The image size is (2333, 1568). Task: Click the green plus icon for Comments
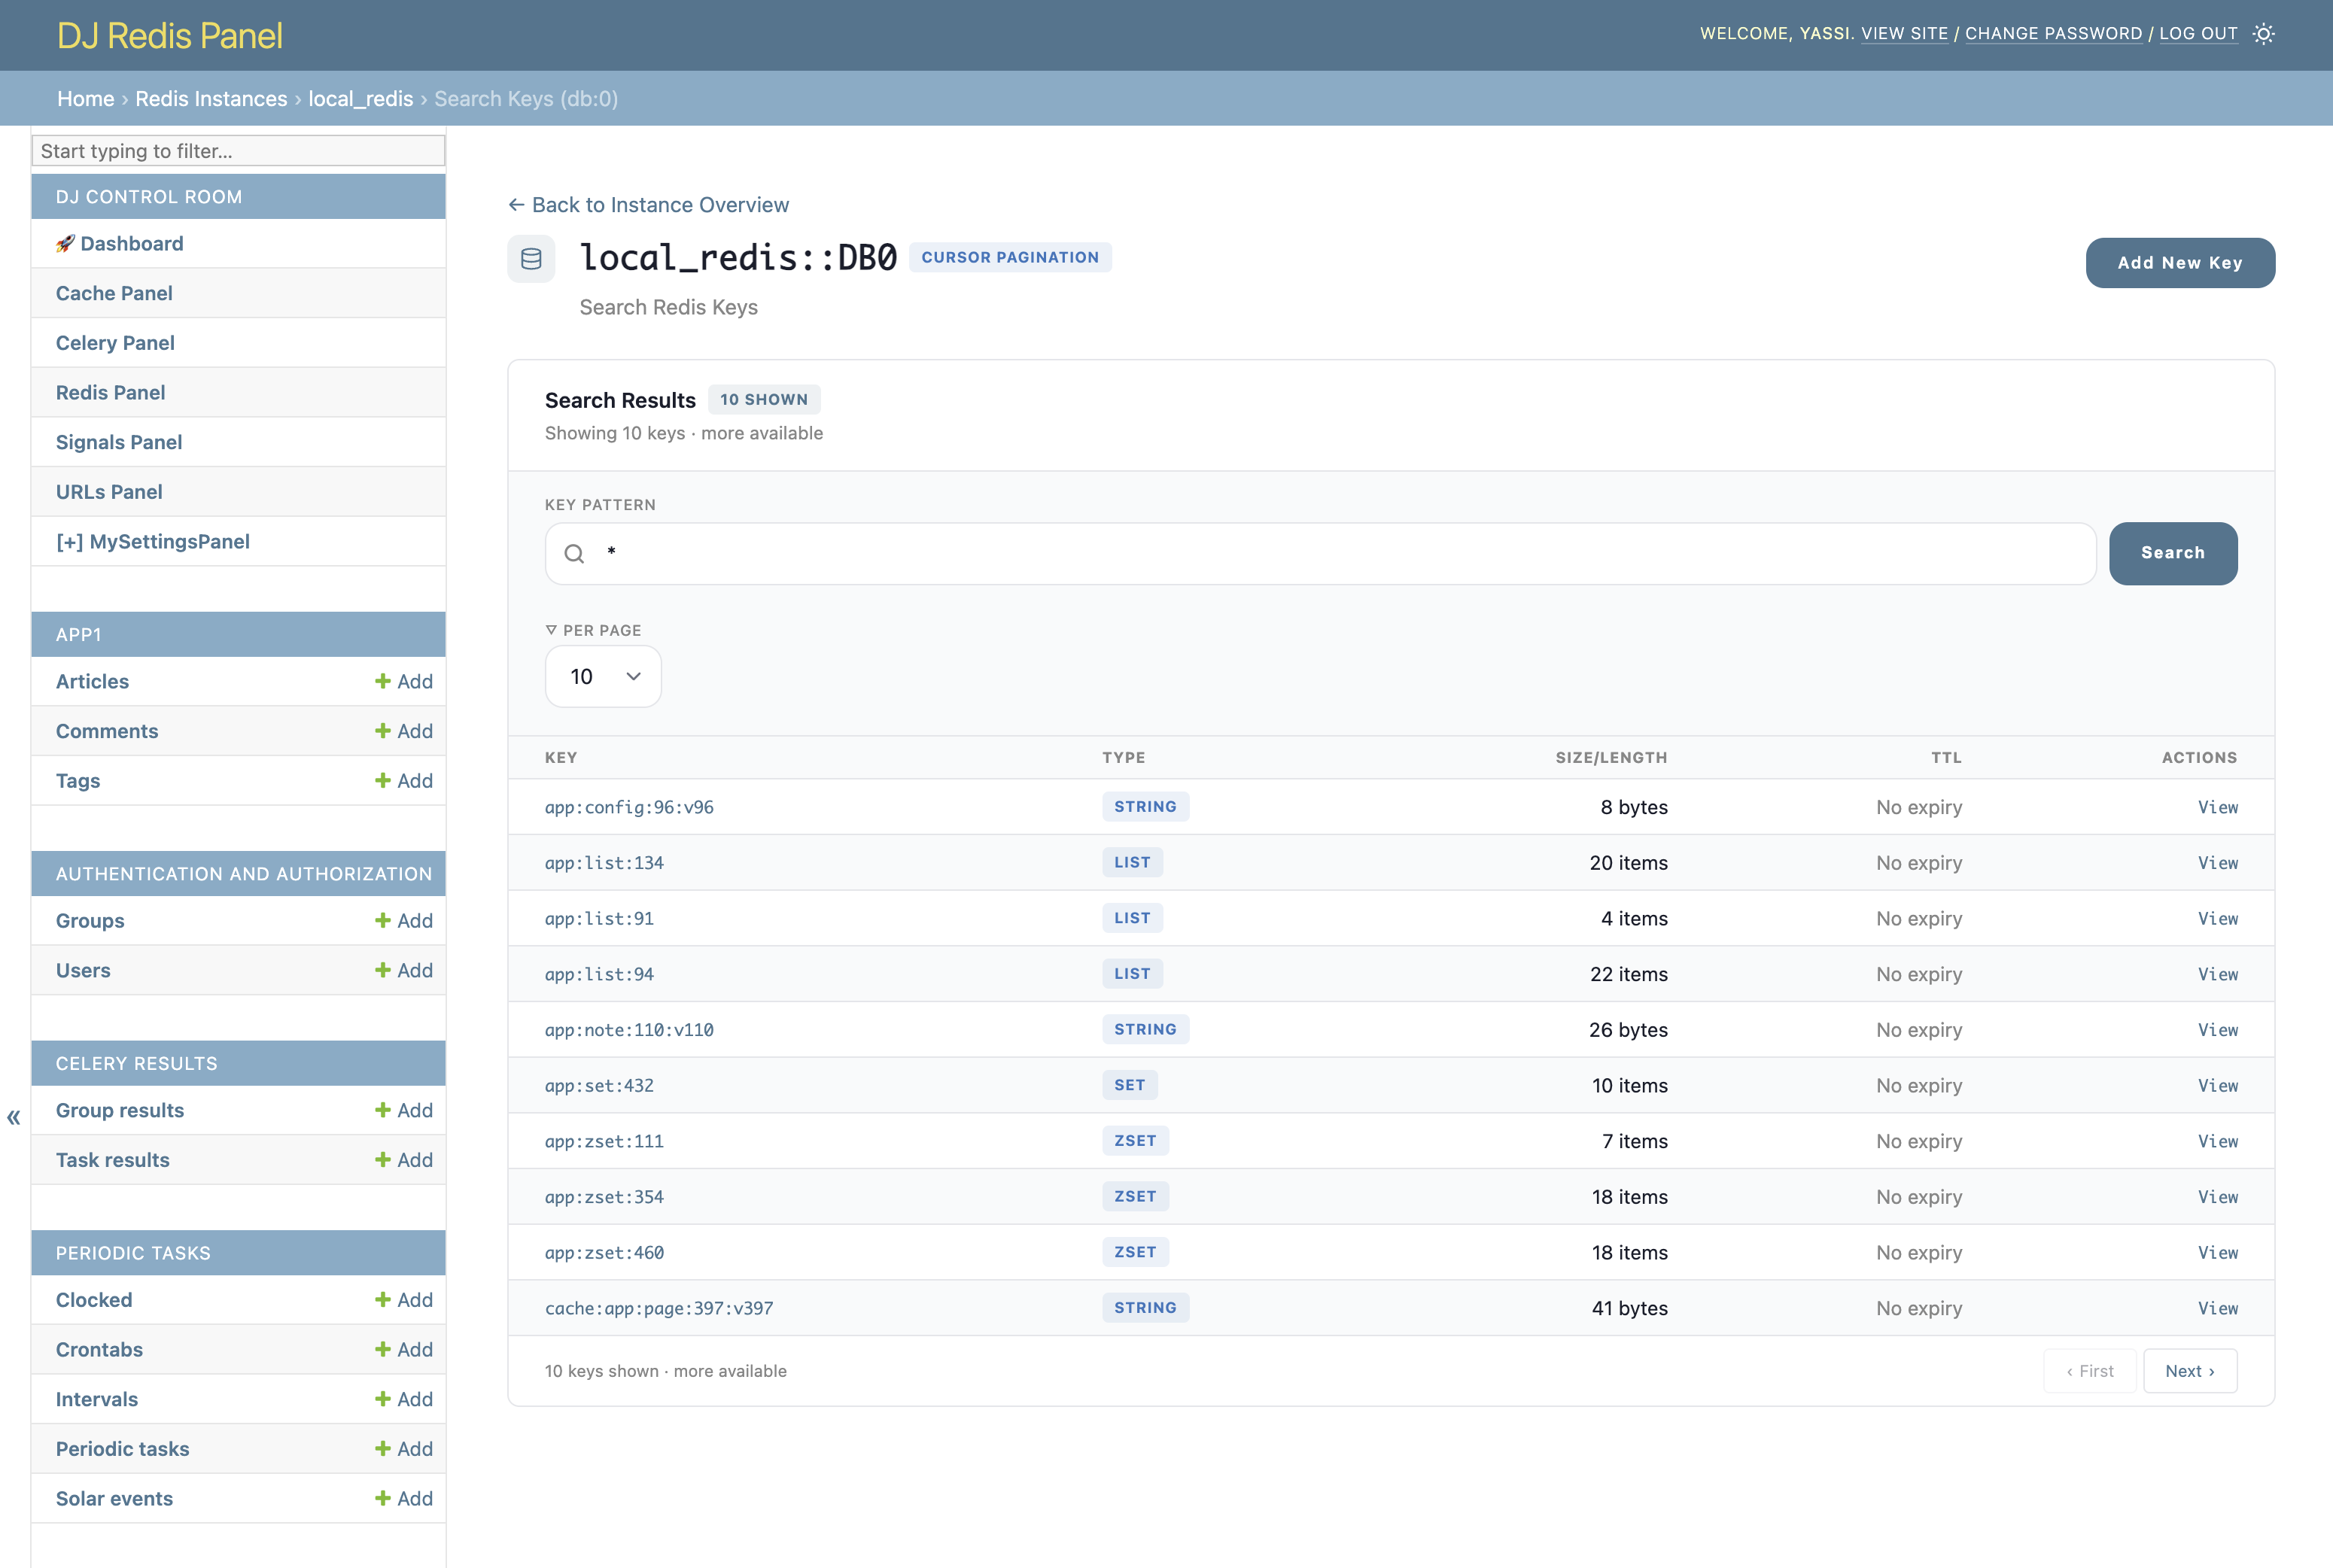pyautogui.click(x=382, y=731)
